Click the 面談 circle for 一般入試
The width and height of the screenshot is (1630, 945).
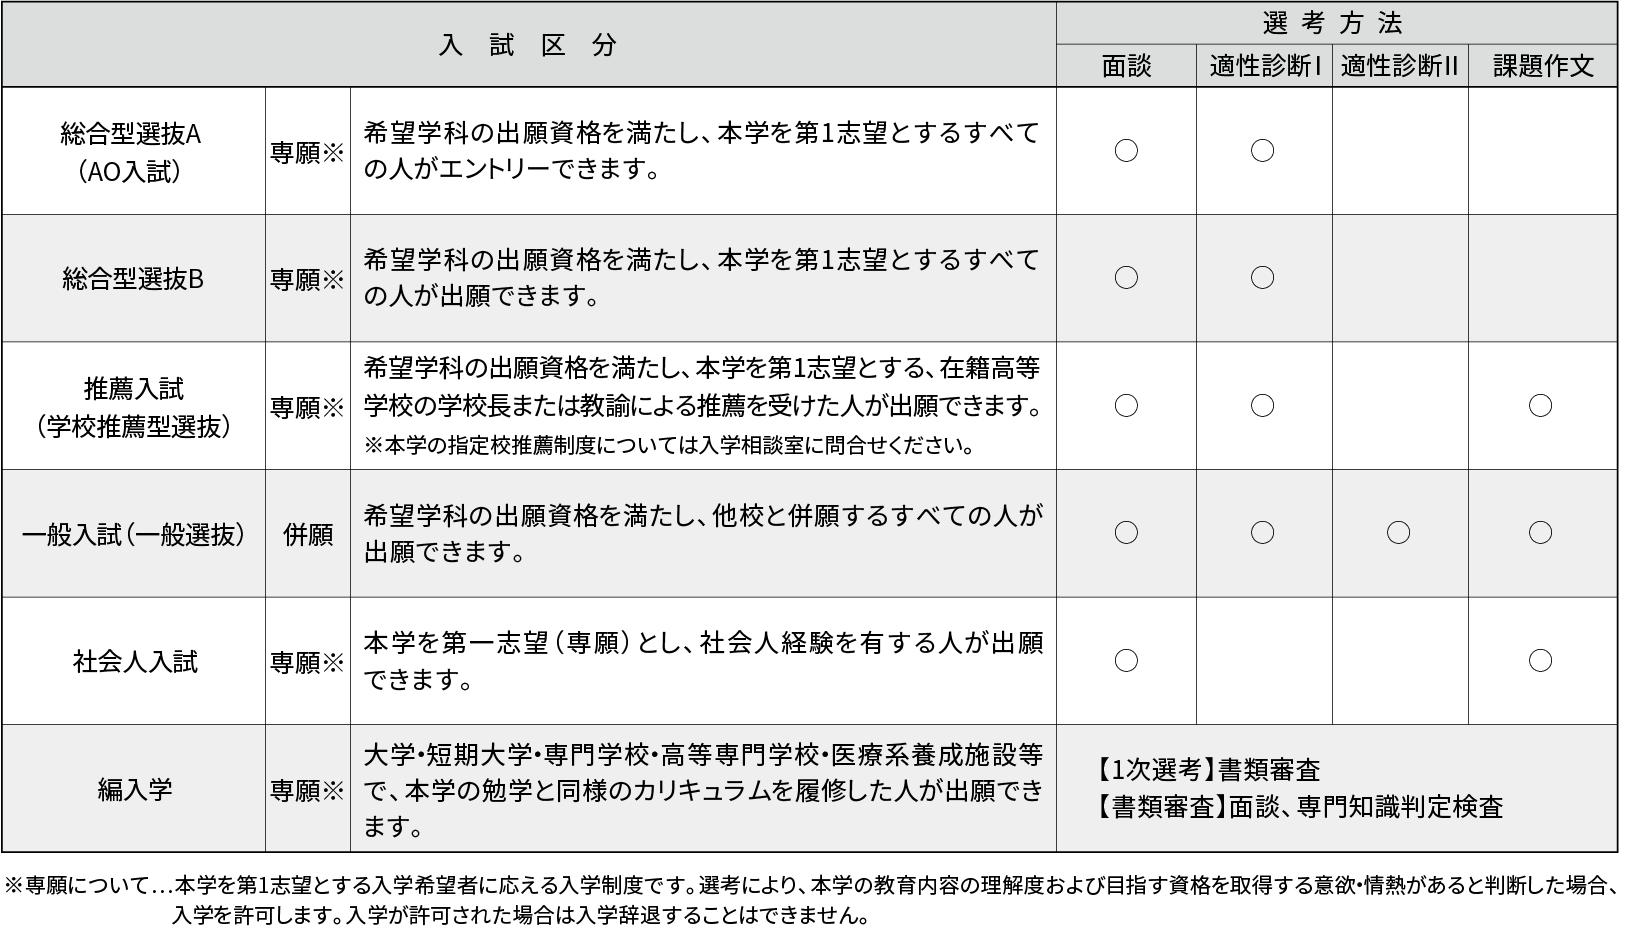coord(1126,533)
